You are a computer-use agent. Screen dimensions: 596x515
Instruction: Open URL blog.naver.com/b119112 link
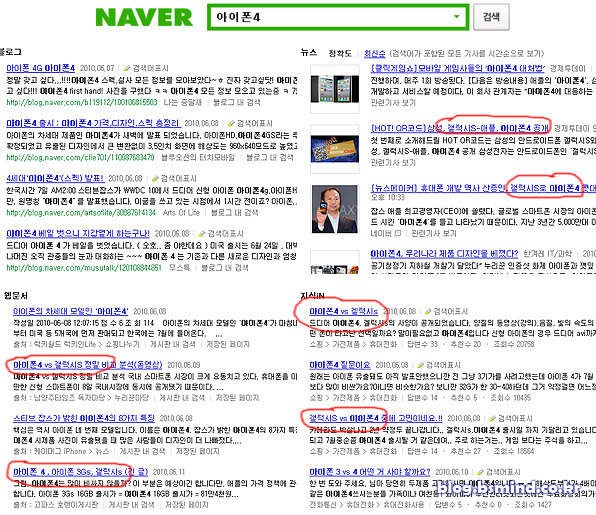tap(82, 103)
